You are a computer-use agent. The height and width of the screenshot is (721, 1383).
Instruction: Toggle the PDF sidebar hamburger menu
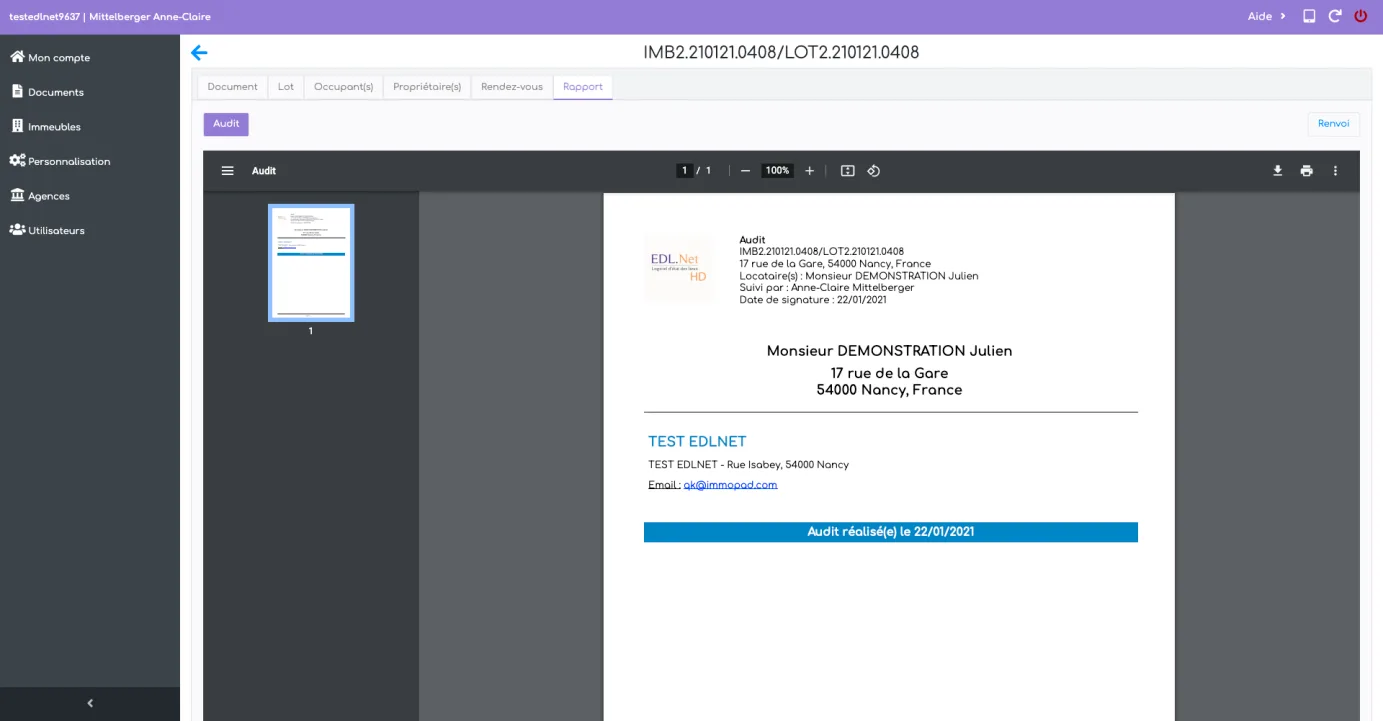[x=228, y=171]
